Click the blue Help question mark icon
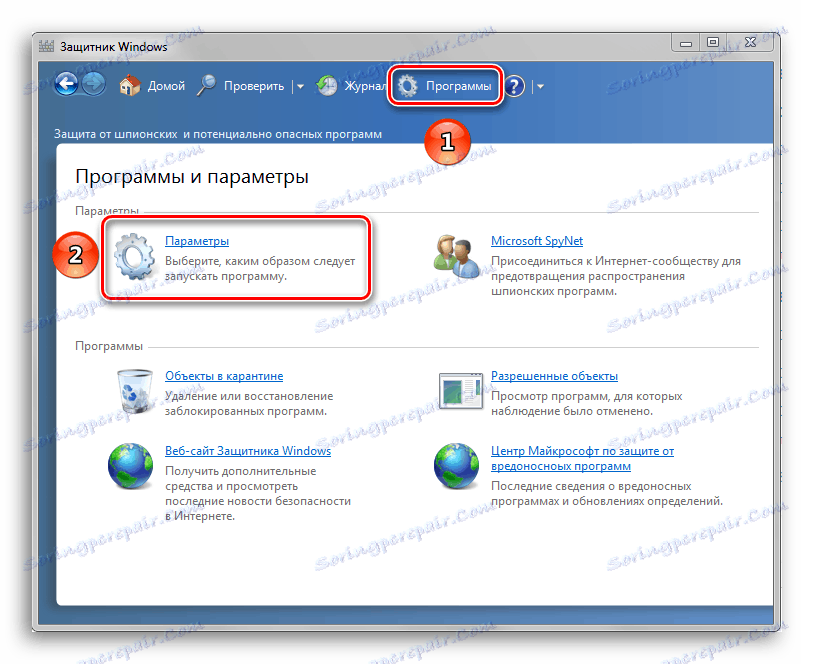814x664 pixels. click(514, 86)
